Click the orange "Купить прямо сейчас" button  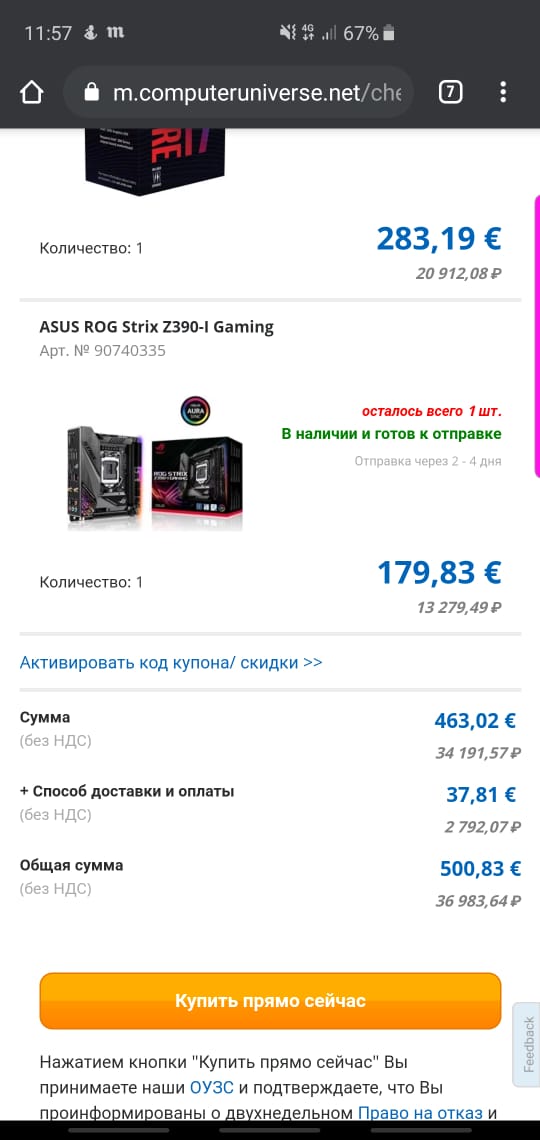pos(270,1001)
